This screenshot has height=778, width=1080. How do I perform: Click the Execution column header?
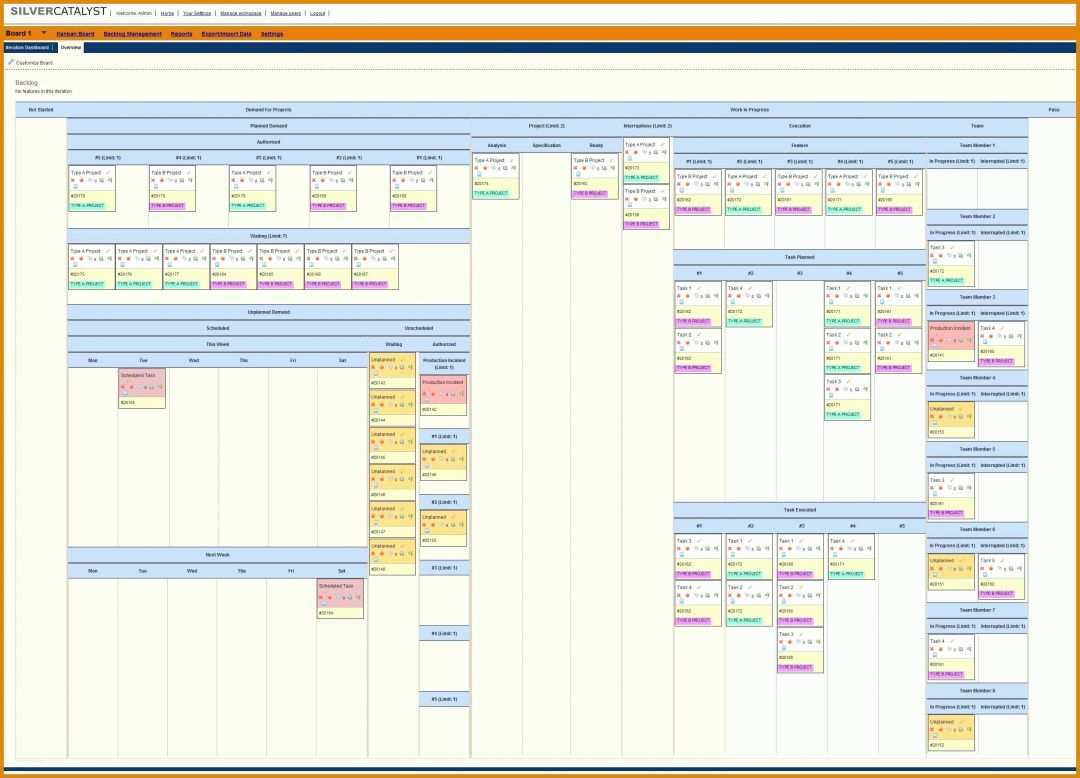[800, 126]
